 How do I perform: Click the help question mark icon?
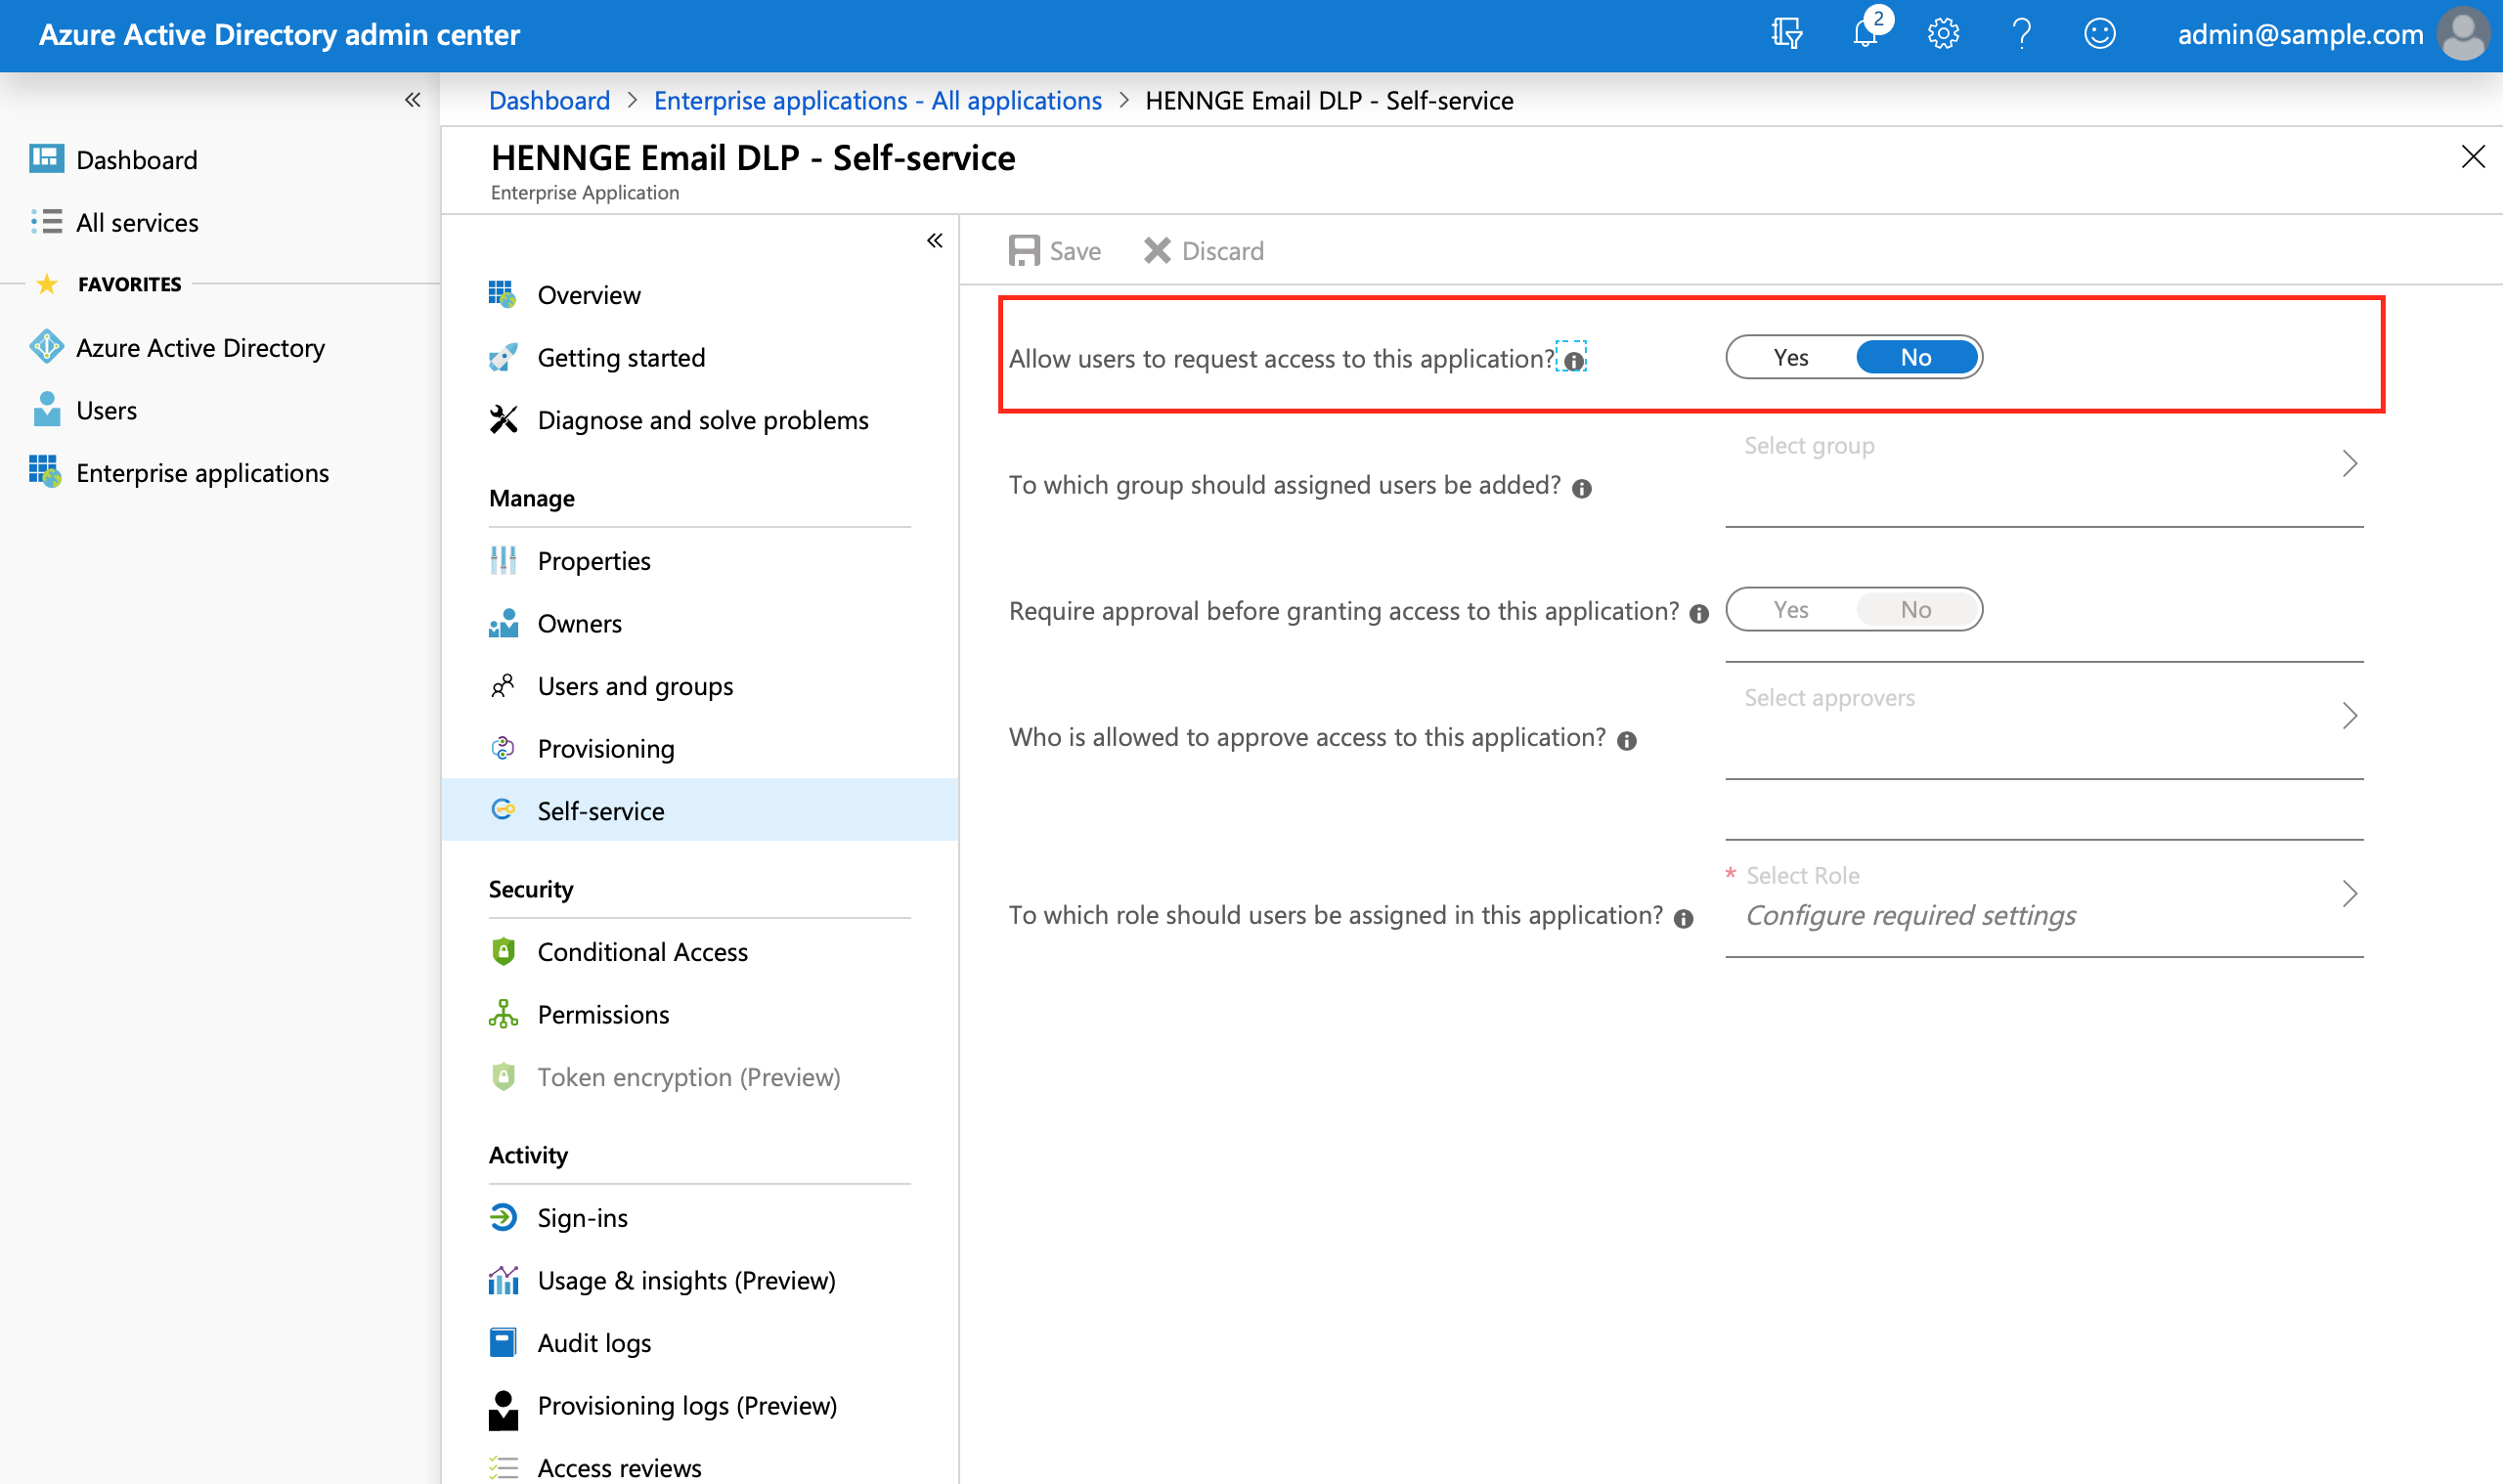(x=2021, y=34)
